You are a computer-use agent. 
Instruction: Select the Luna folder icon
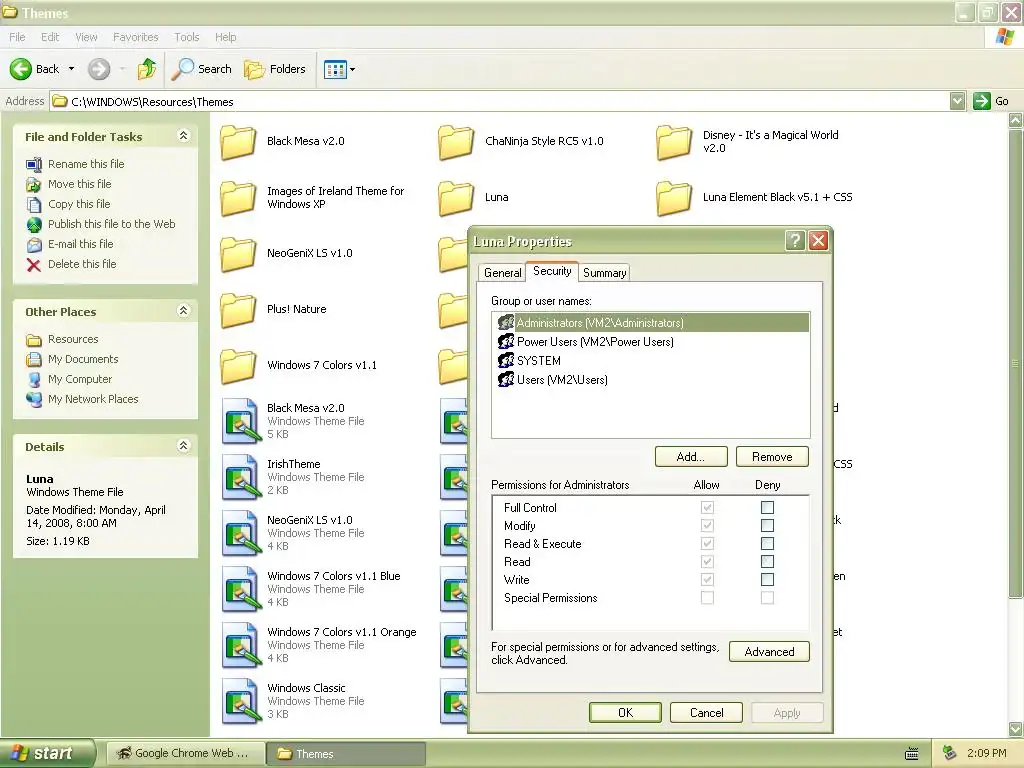click(456, 198)
